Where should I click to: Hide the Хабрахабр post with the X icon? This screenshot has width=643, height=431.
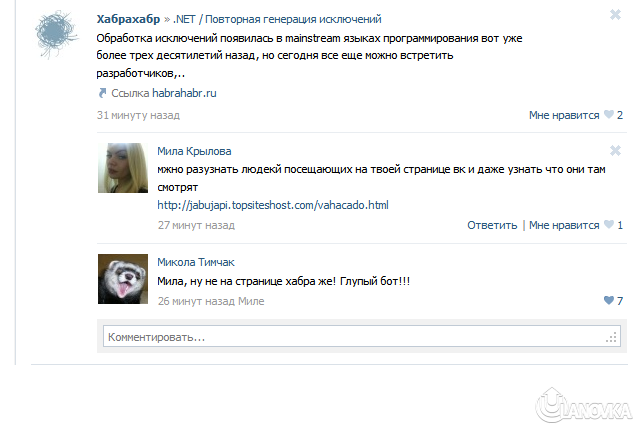pyautogui.click(x=615, y=15)
